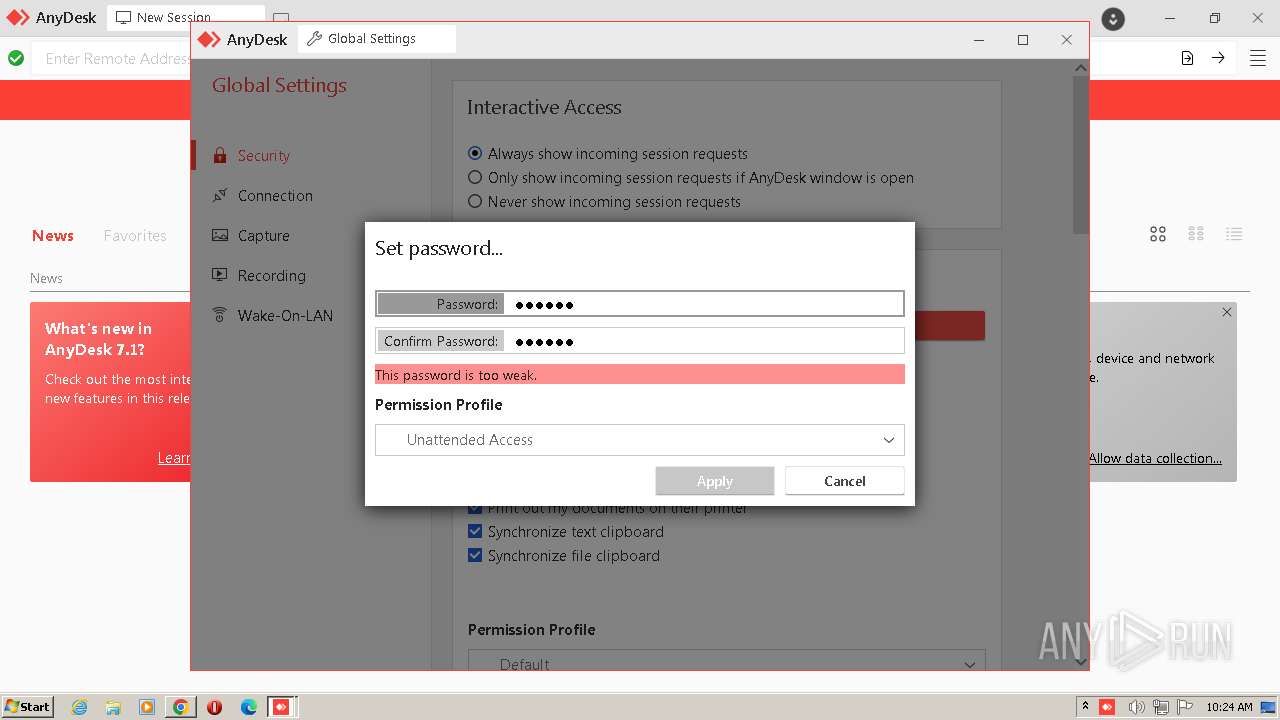Image resolution: width=1280 pixels, height=720 pixels.
Task: Open File Explorer from taskbar
Action: coord(113,707)
